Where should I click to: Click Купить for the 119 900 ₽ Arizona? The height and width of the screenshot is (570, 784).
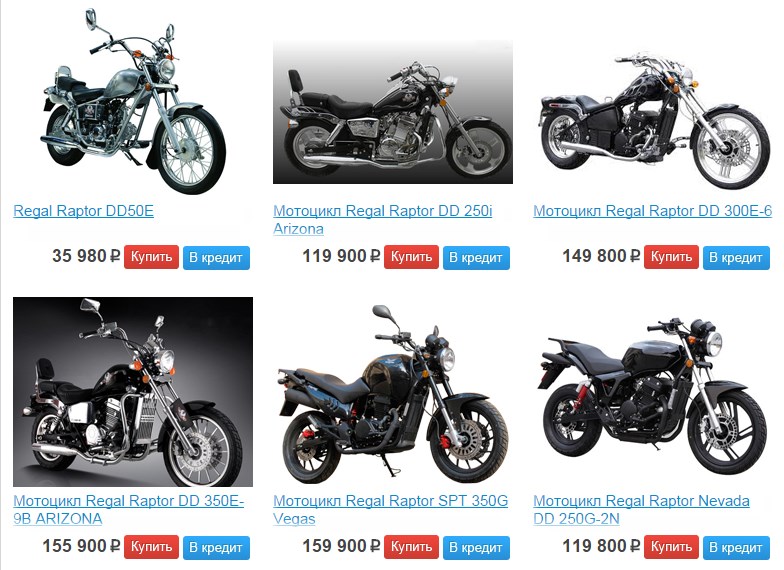(412, 257)
